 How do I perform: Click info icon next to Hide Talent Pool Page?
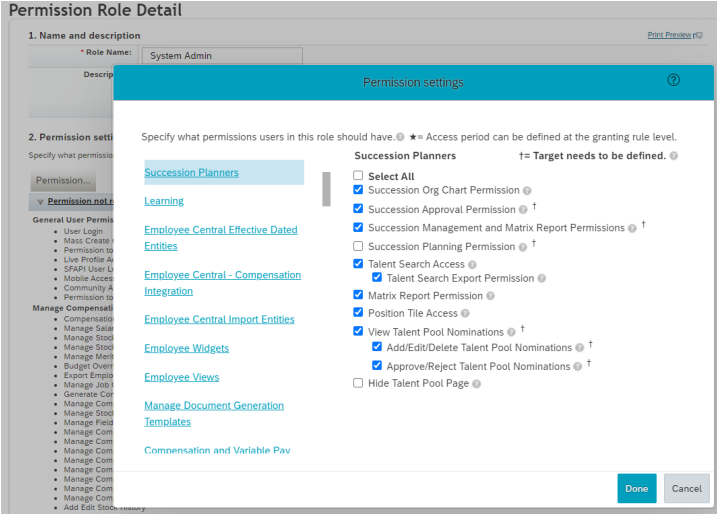(x=476, y=384)
